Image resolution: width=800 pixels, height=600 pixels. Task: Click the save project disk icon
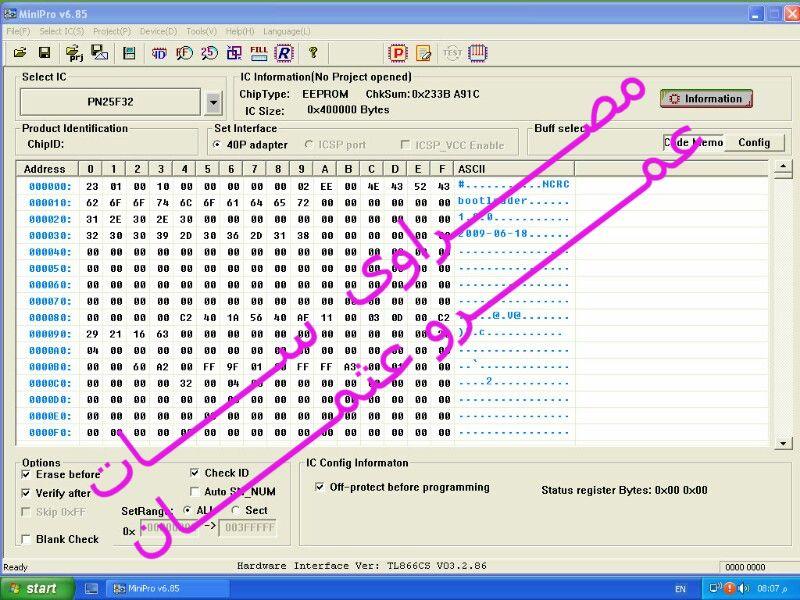coord(99,53)
